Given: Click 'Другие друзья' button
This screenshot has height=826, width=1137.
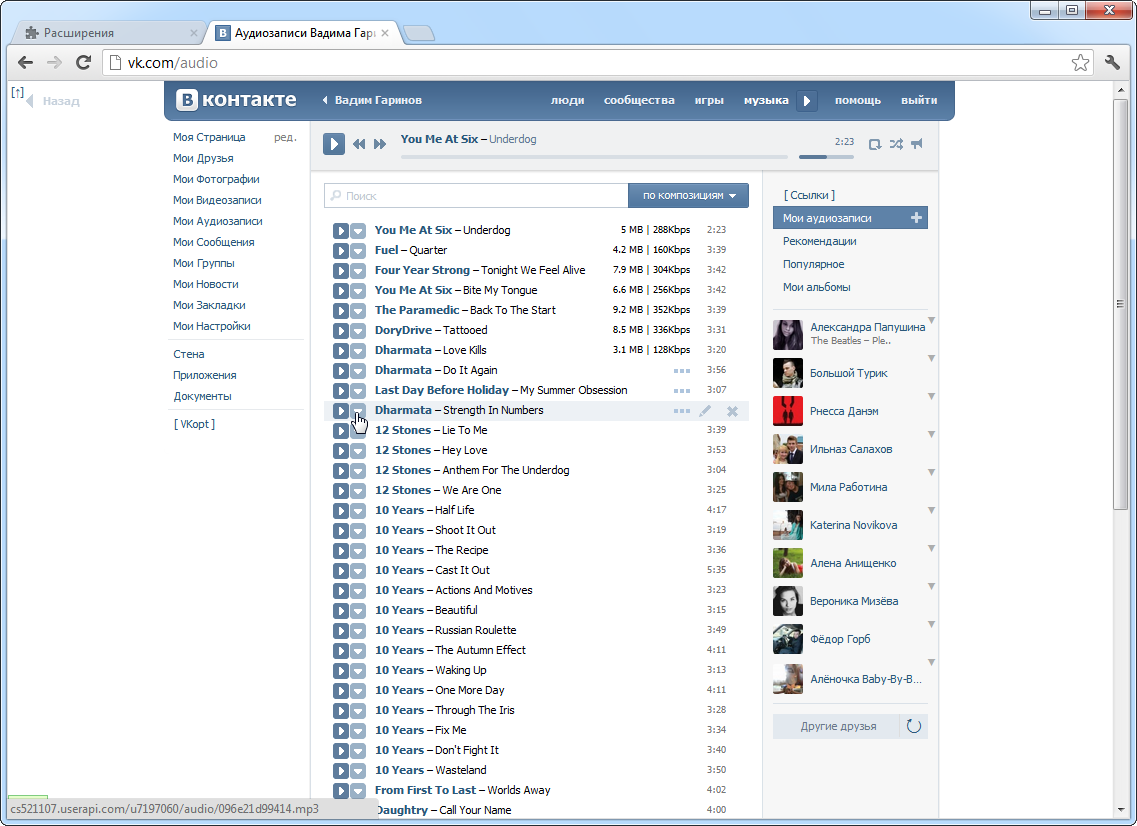Looking at the screenshot, I should pyautogui.click(x=838, y=726).
